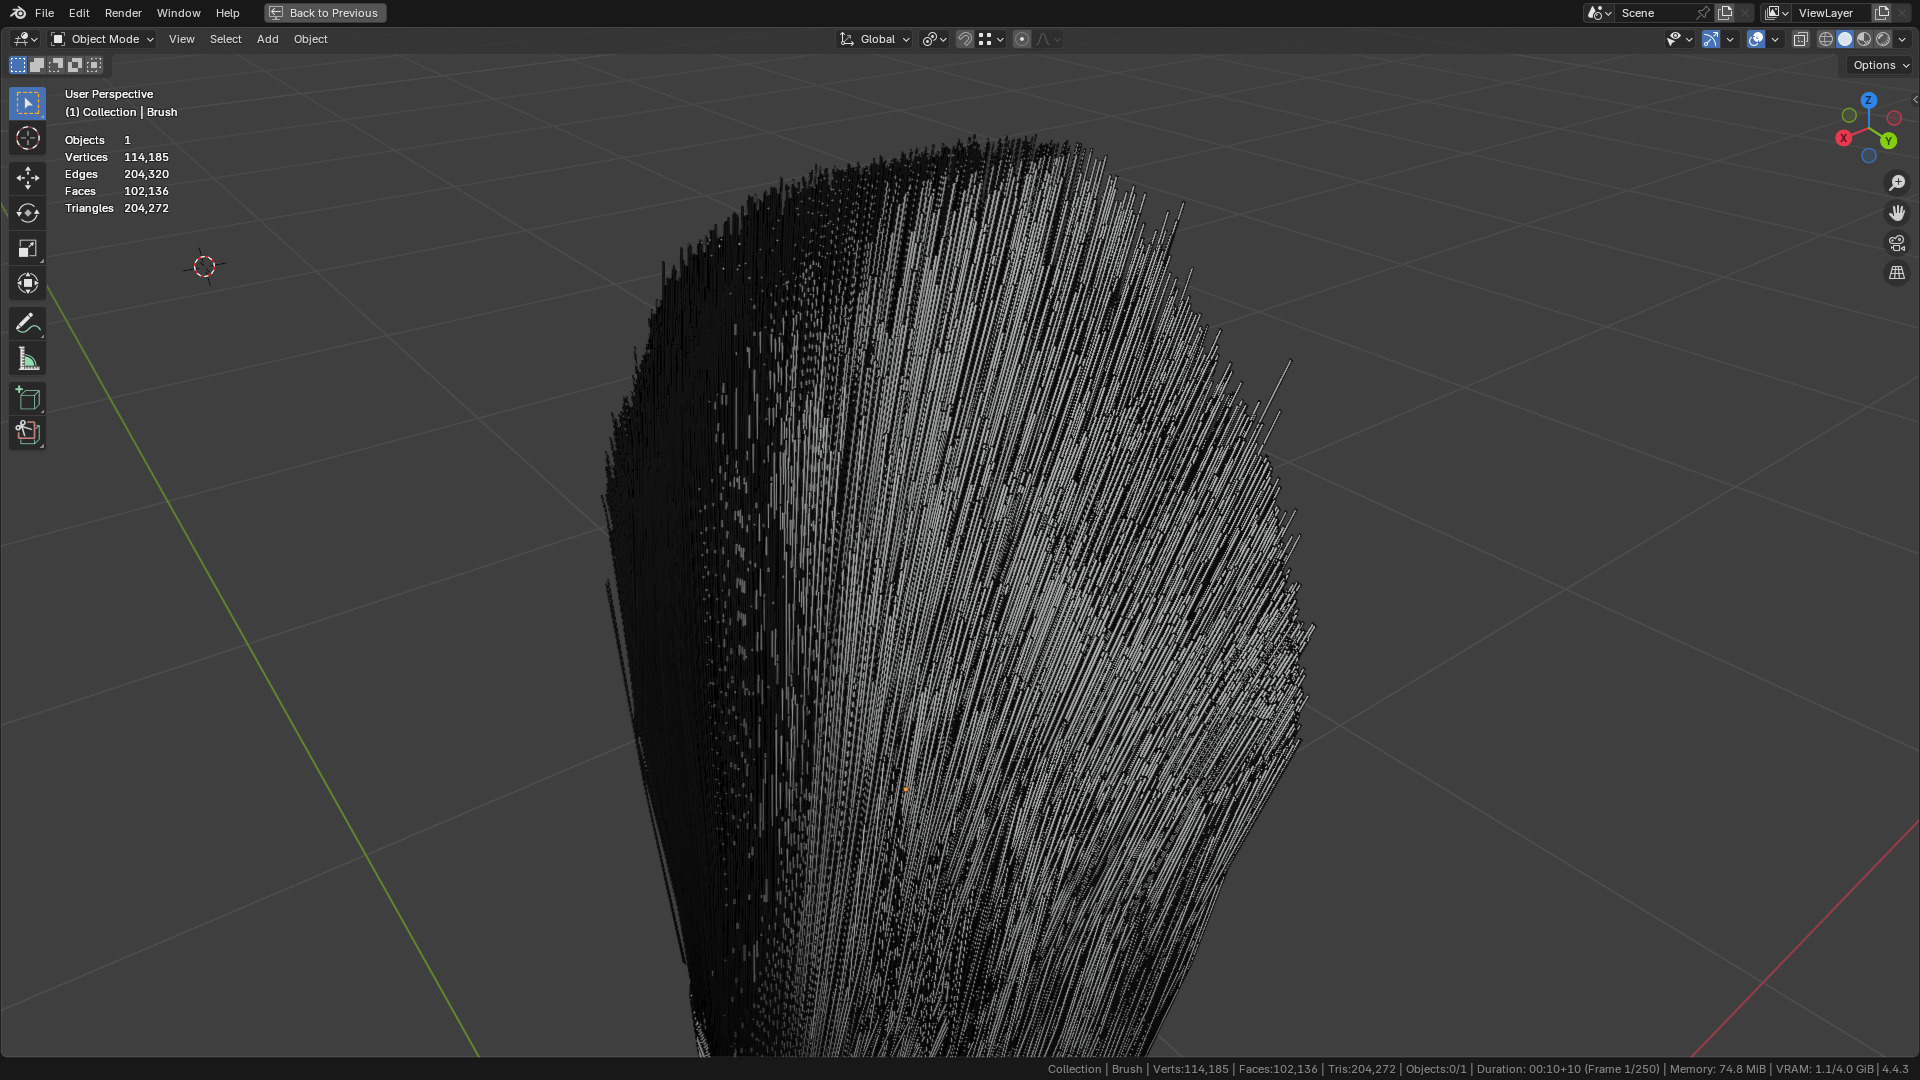Click the Pan view hand icon
Image resolution: width=1920 pixels, height=1080 pixels.
point(1897,213)
